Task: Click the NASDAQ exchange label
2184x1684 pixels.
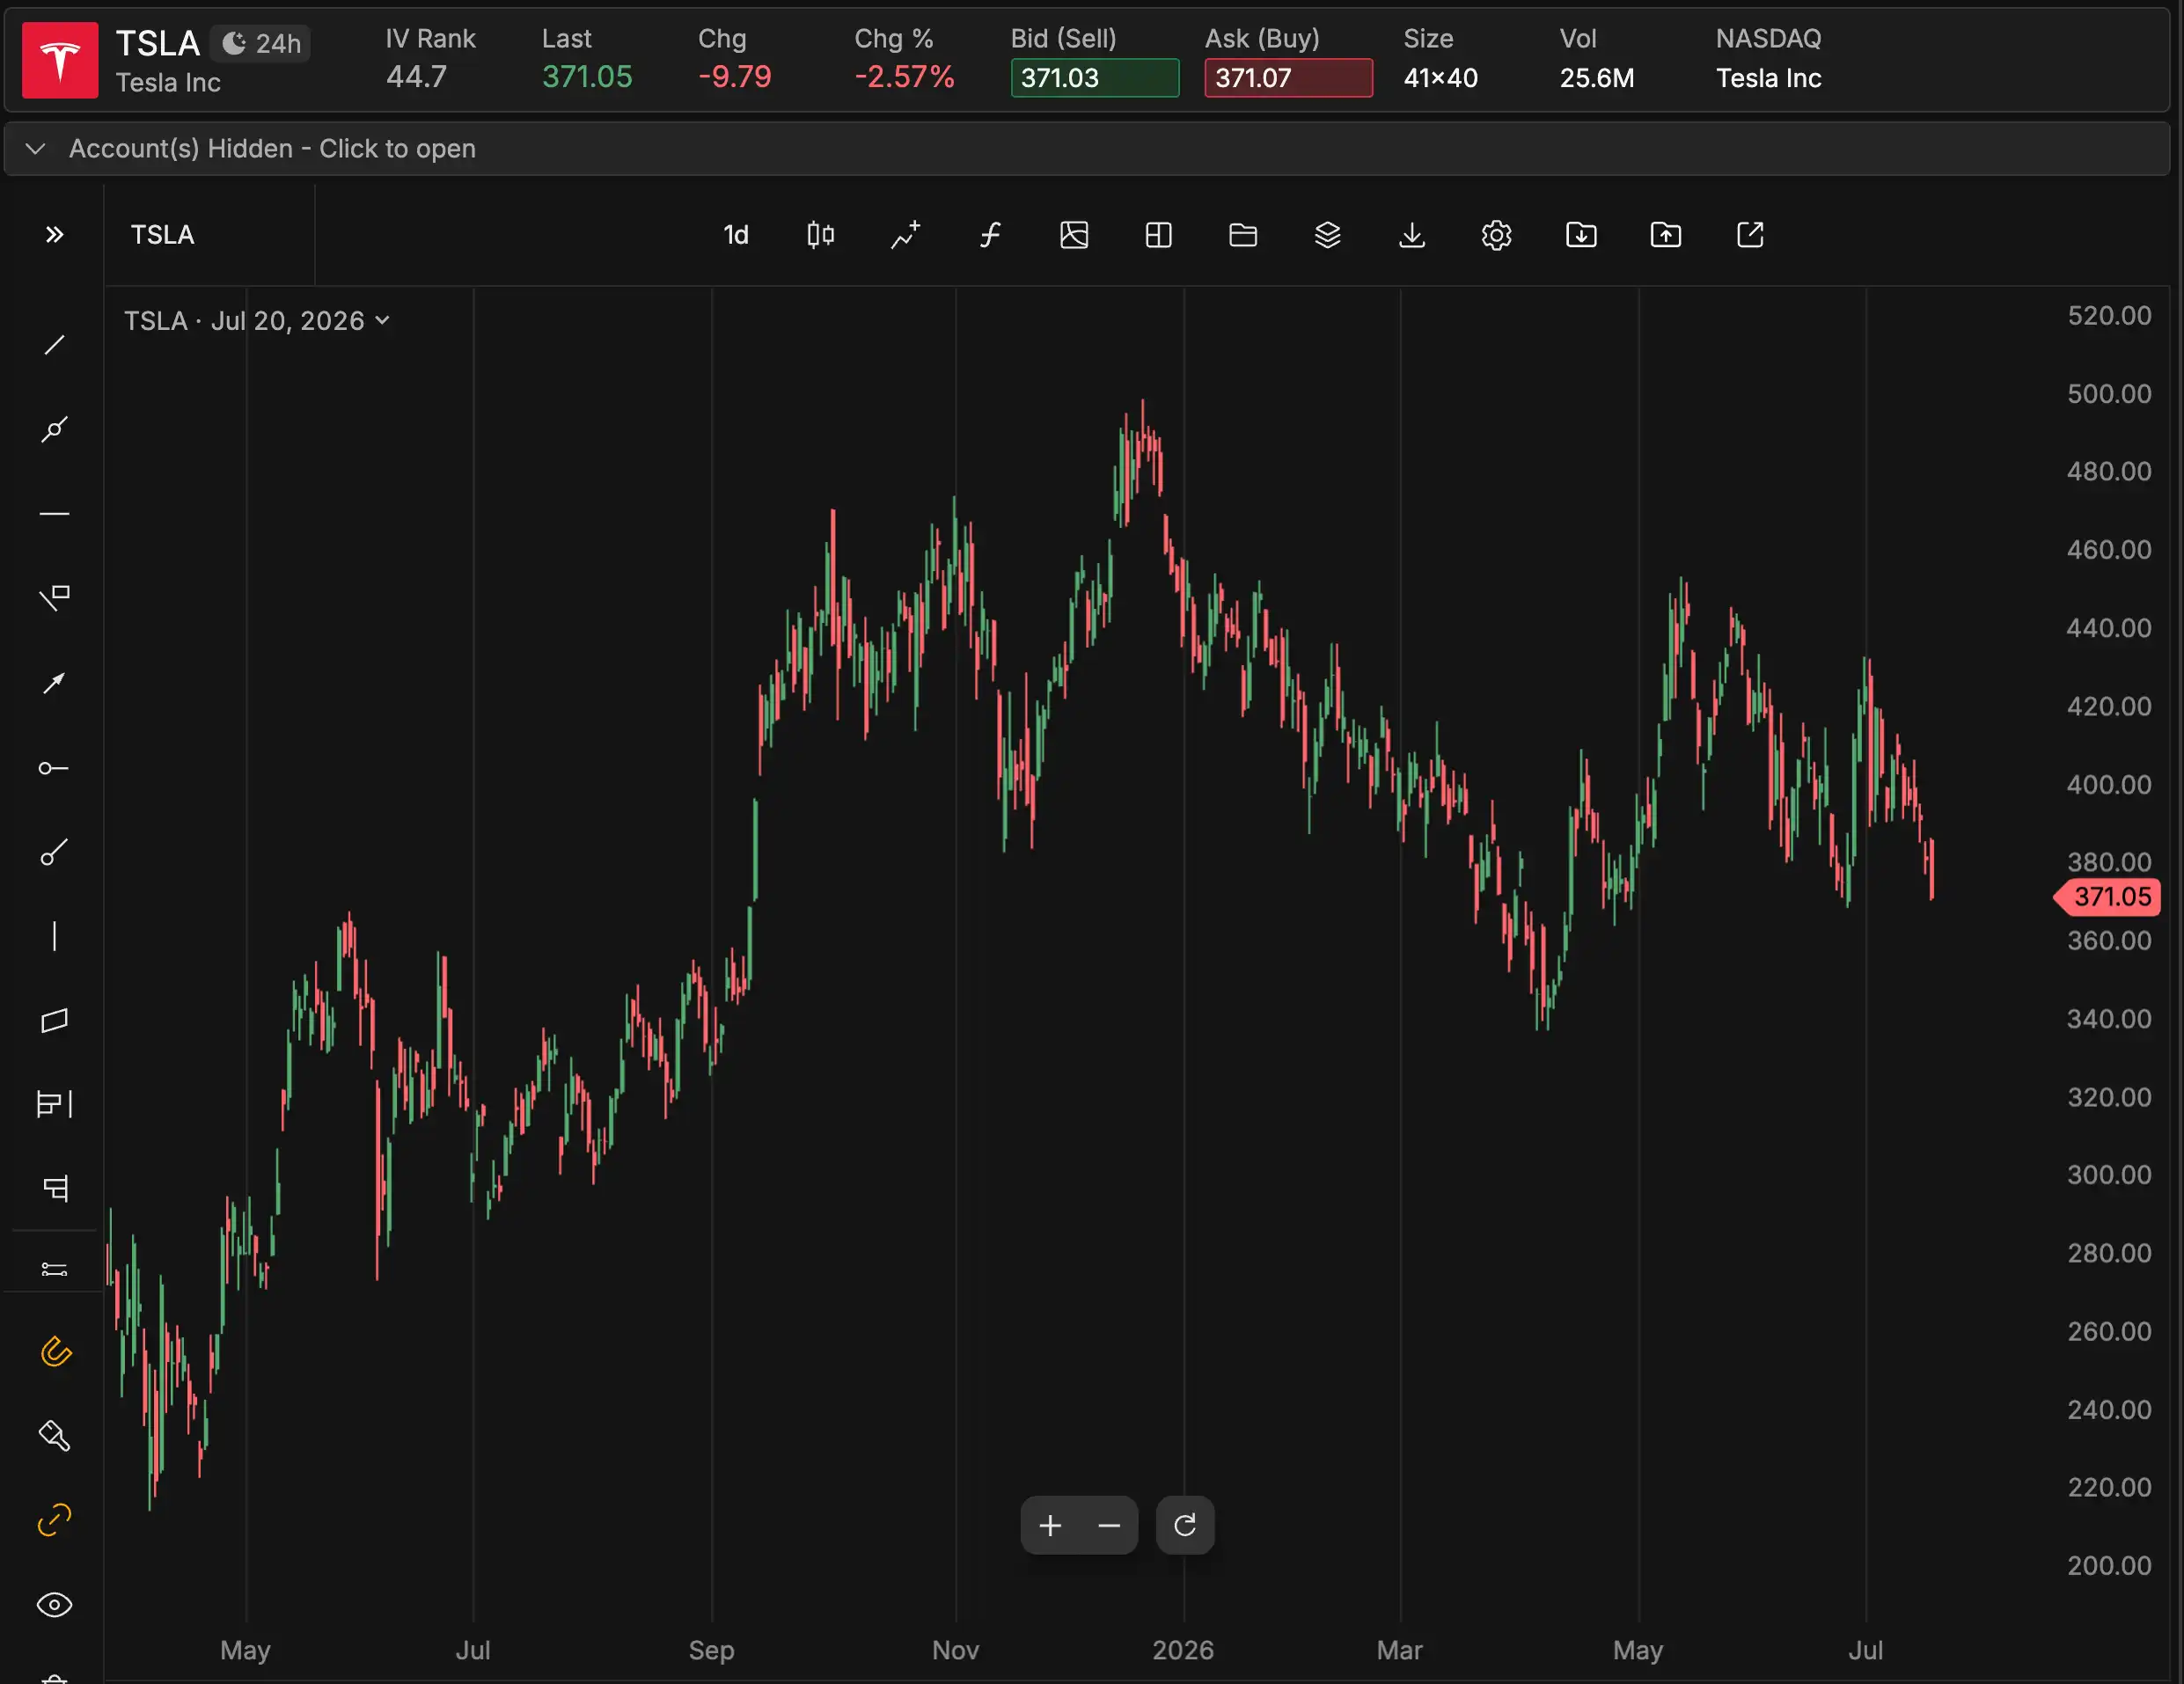Action: [1768, 39]
